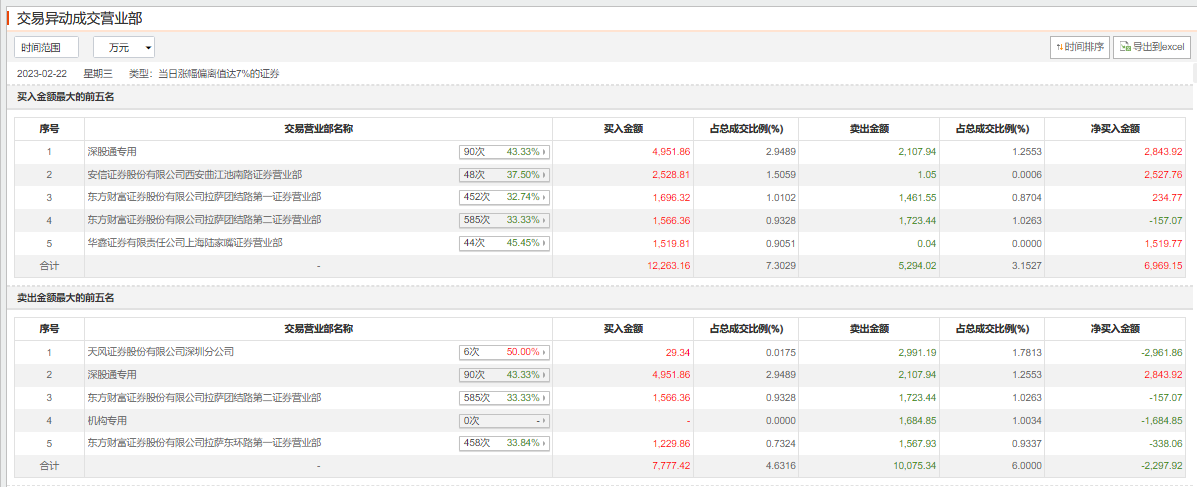1197x487 pixels.
Task: Open 安信证券股份有限公司西安曲江池南路证券营业部 link
Action: (196, 174)
